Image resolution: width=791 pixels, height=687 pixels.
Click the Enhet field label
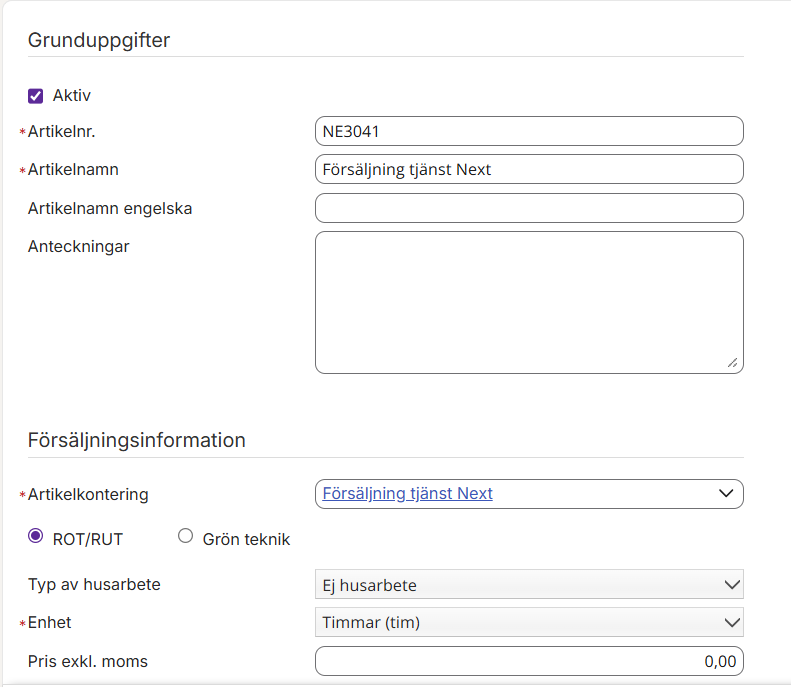click(50, 623)
